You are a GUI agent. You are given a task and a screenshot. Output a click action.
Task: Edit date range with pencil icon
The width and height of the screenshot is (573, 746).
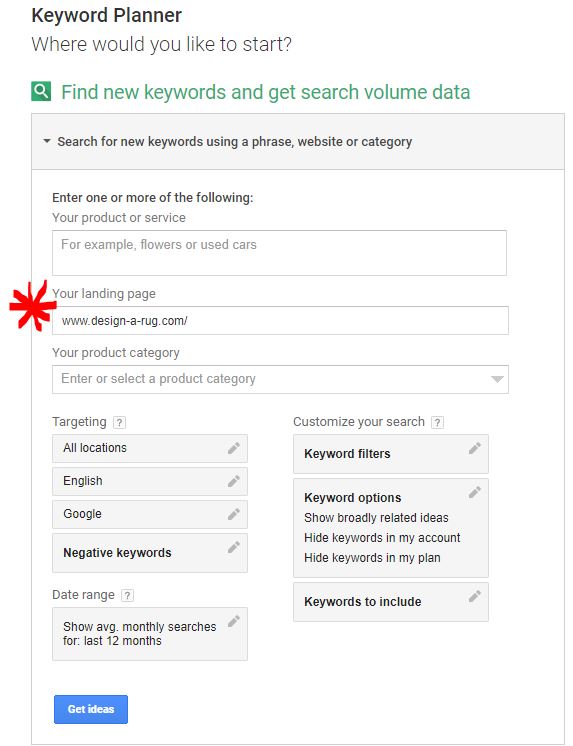click(234, 621)
